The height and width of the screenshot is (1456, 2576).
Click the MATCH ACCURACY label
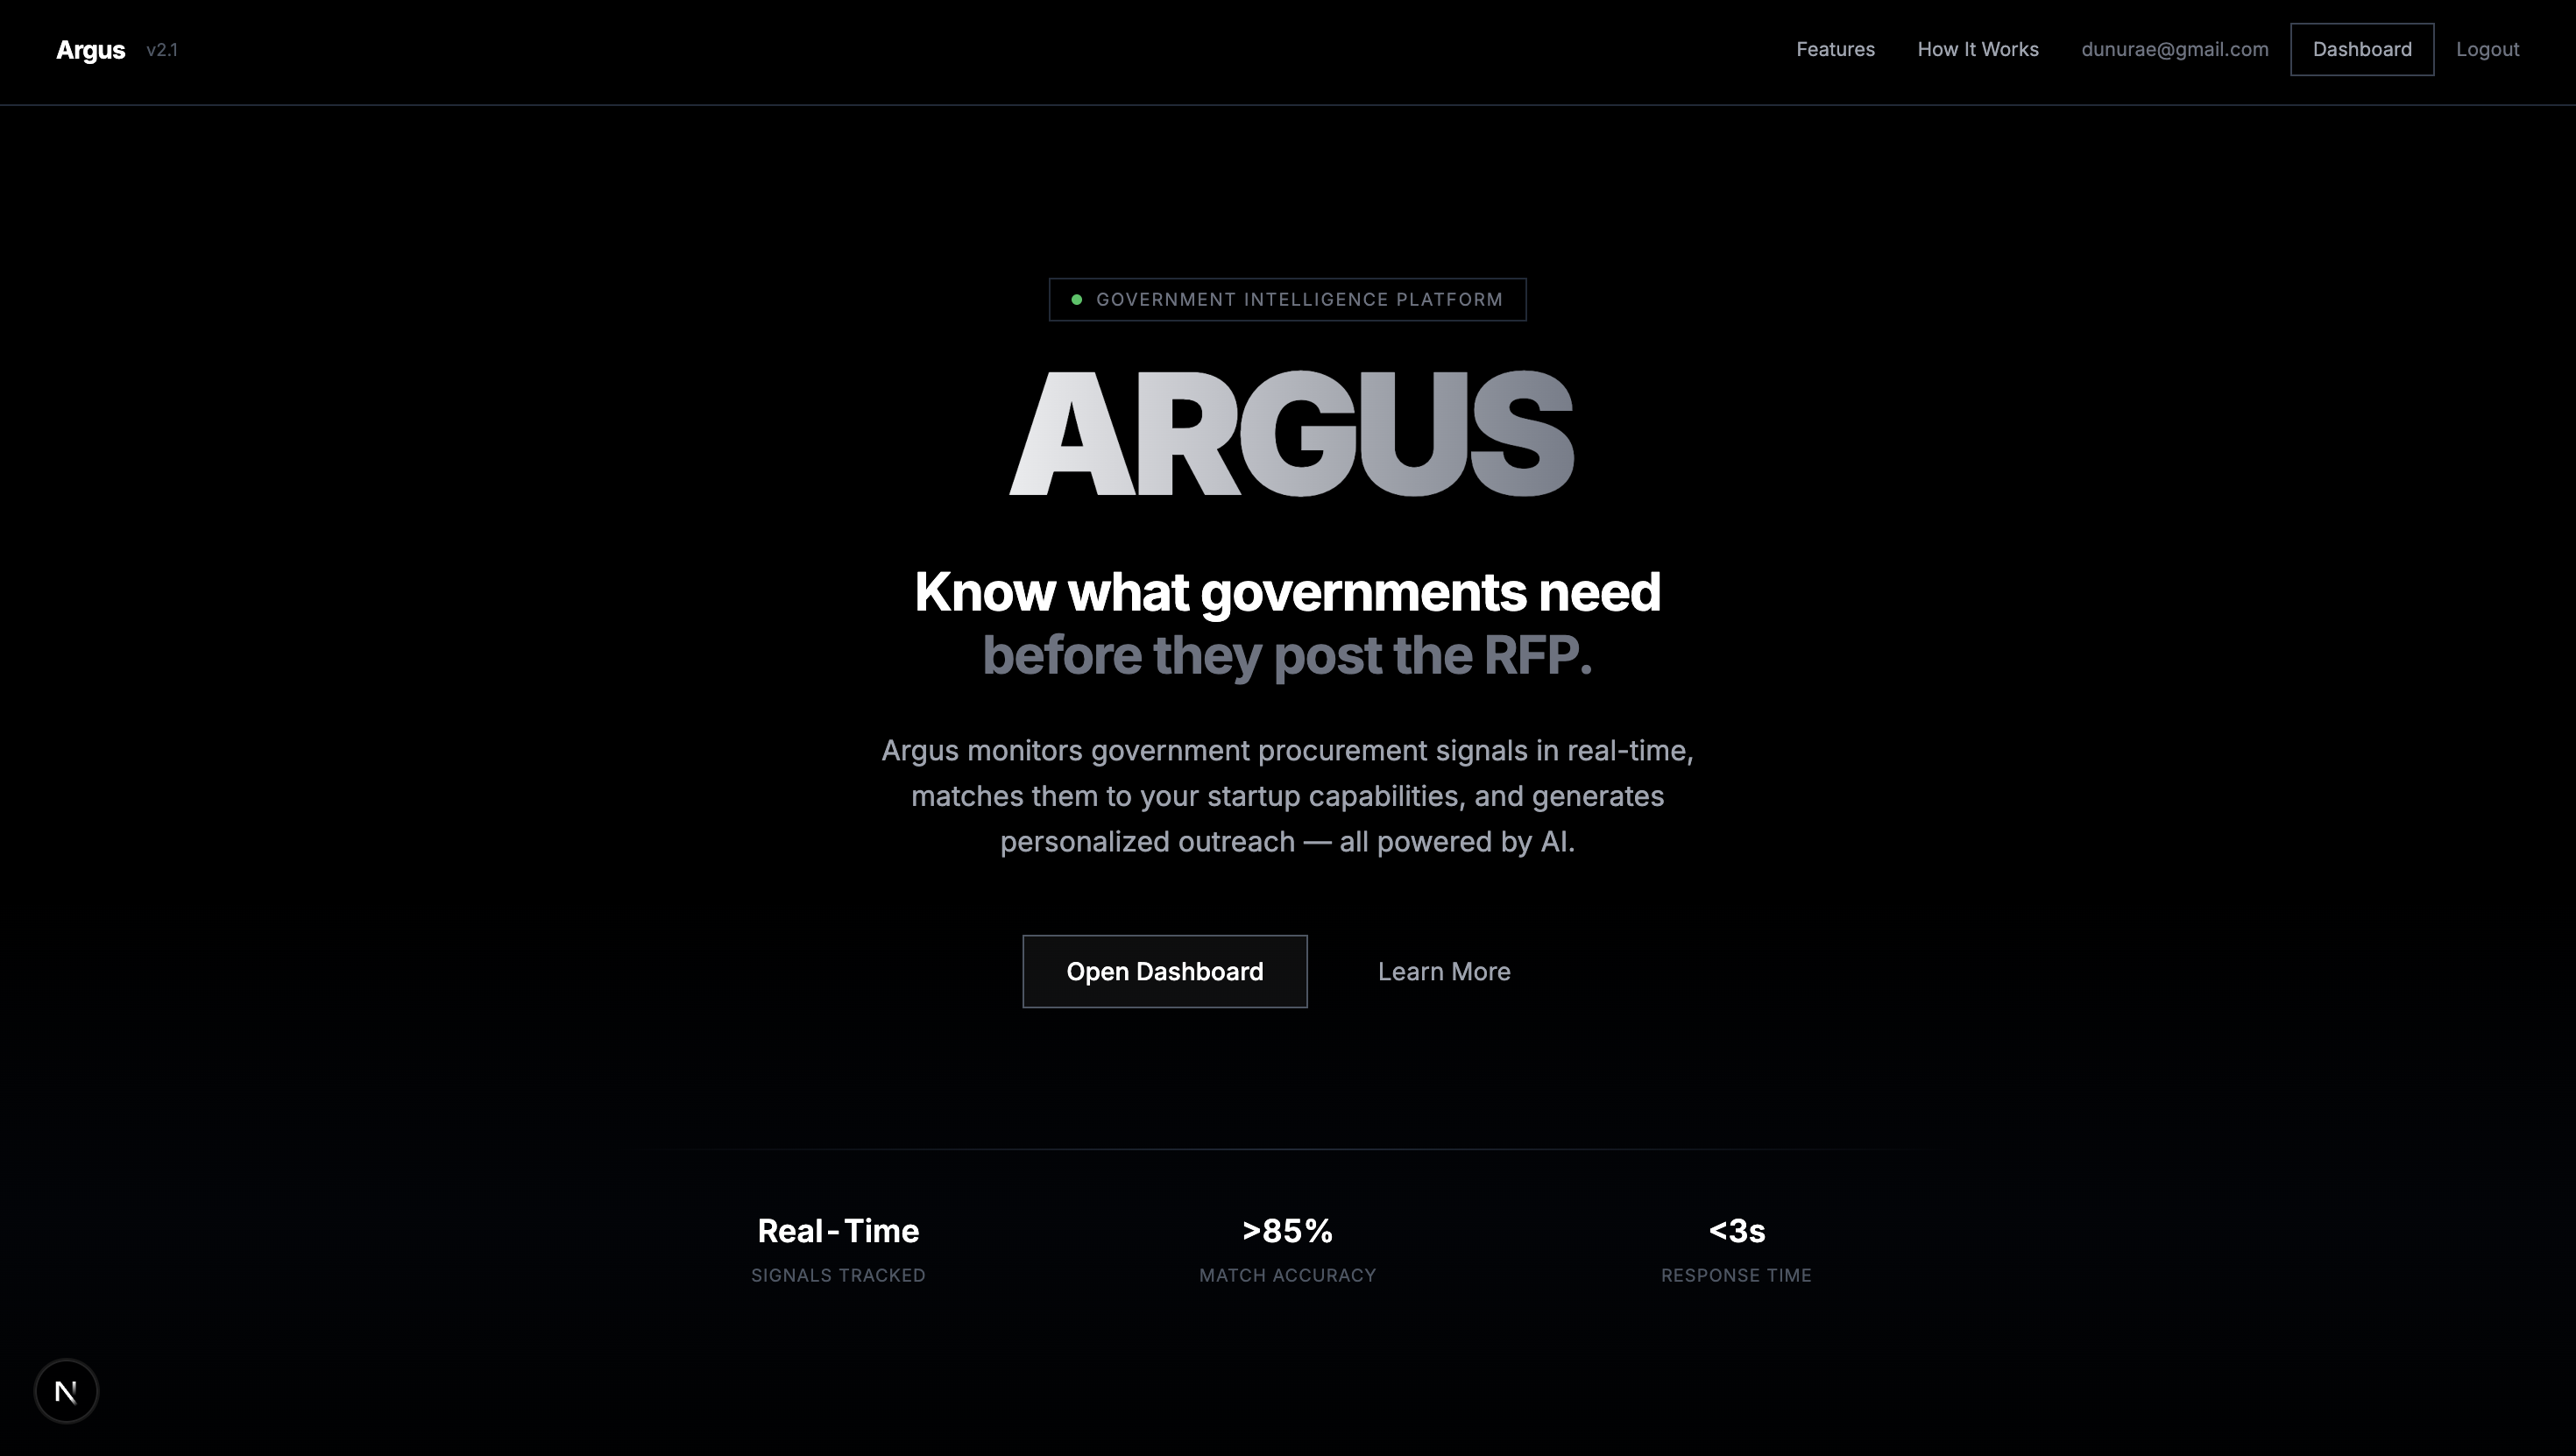click(1287, 1275)
